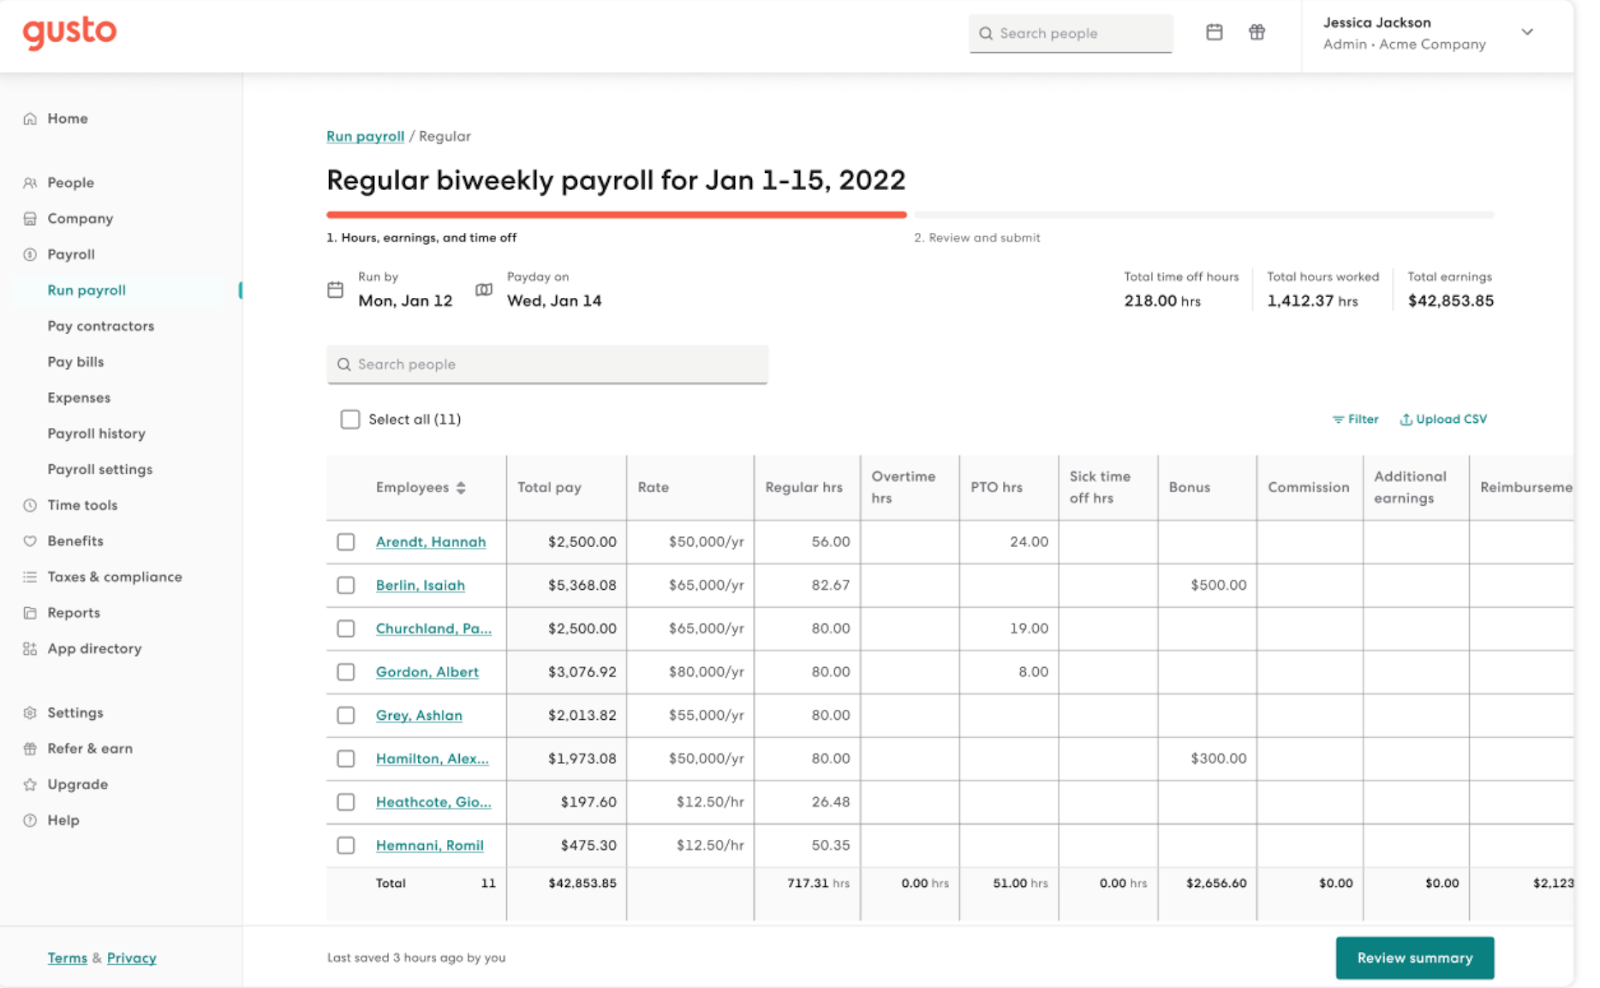Click the gift icon near the profile
Viewport: 1600px width, 988px height.
click(x=1257, y=32)
